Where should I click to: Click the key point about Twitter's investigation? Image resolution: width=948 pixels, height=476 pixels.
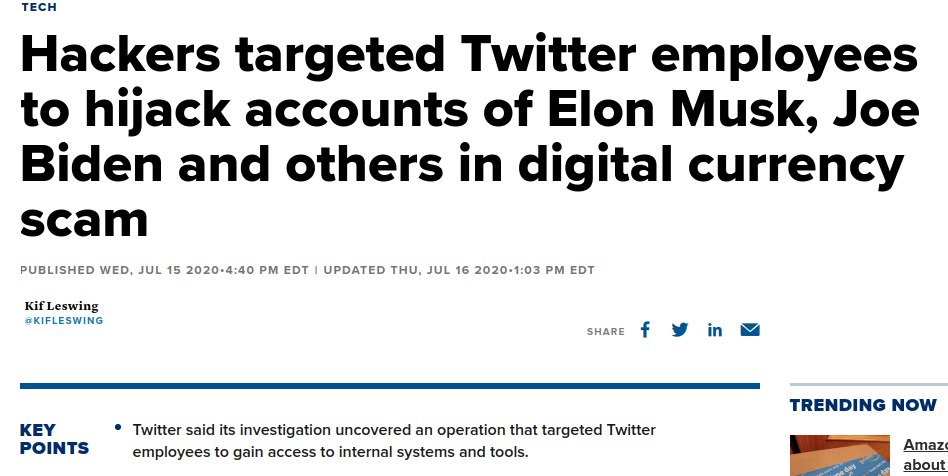click(394, 441)
